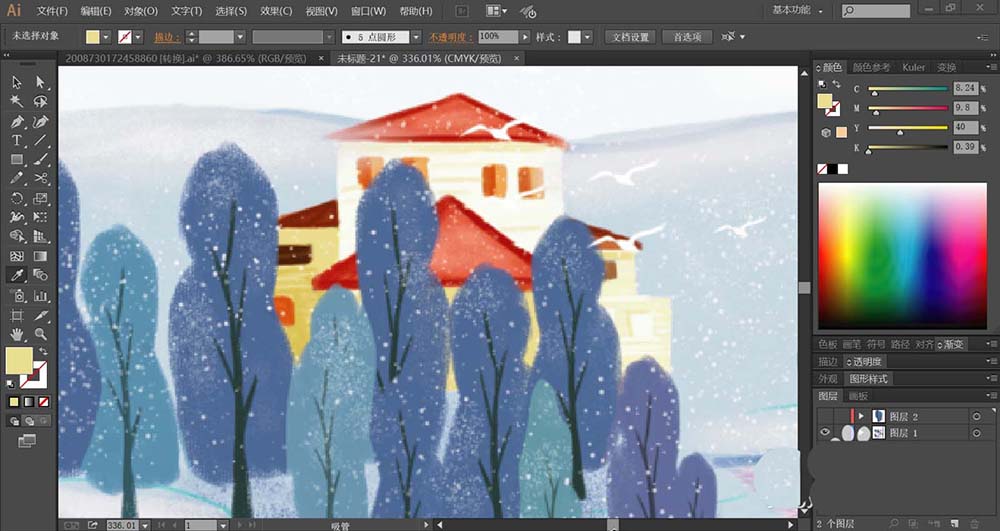The width and height of the screenshot is (1000, 531).
Task: Click the 文档设置 button
Action: click(x=631, y=37)
